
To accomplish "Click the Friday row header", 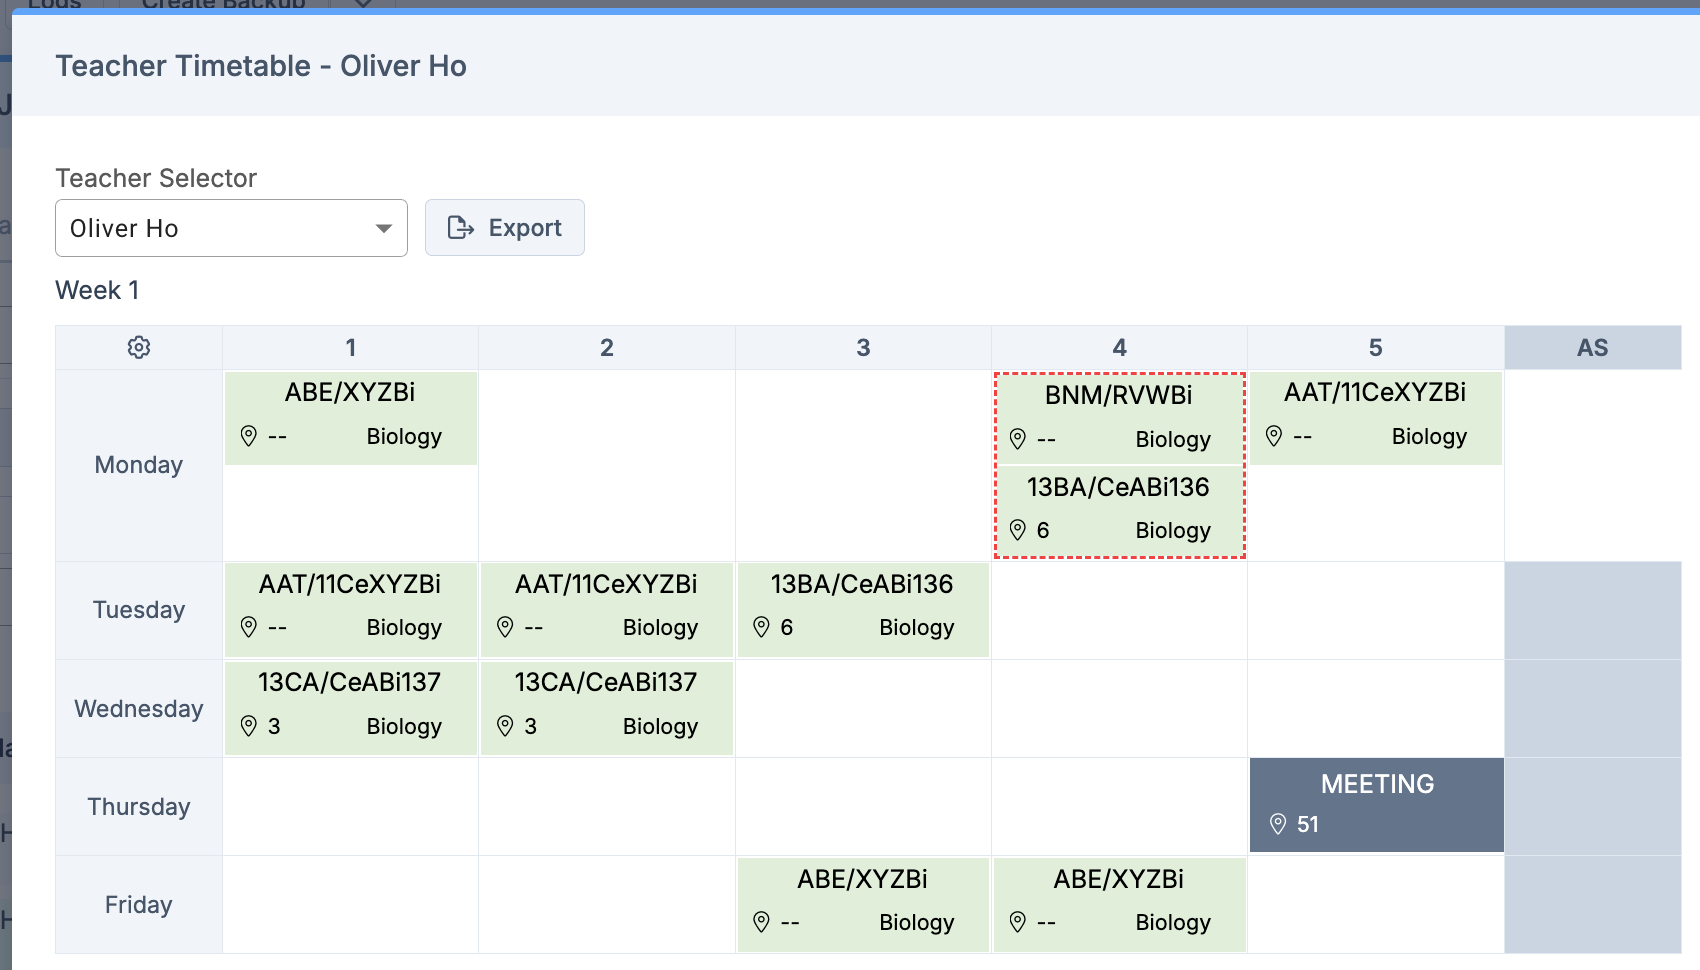I will (x=139, y=905).
